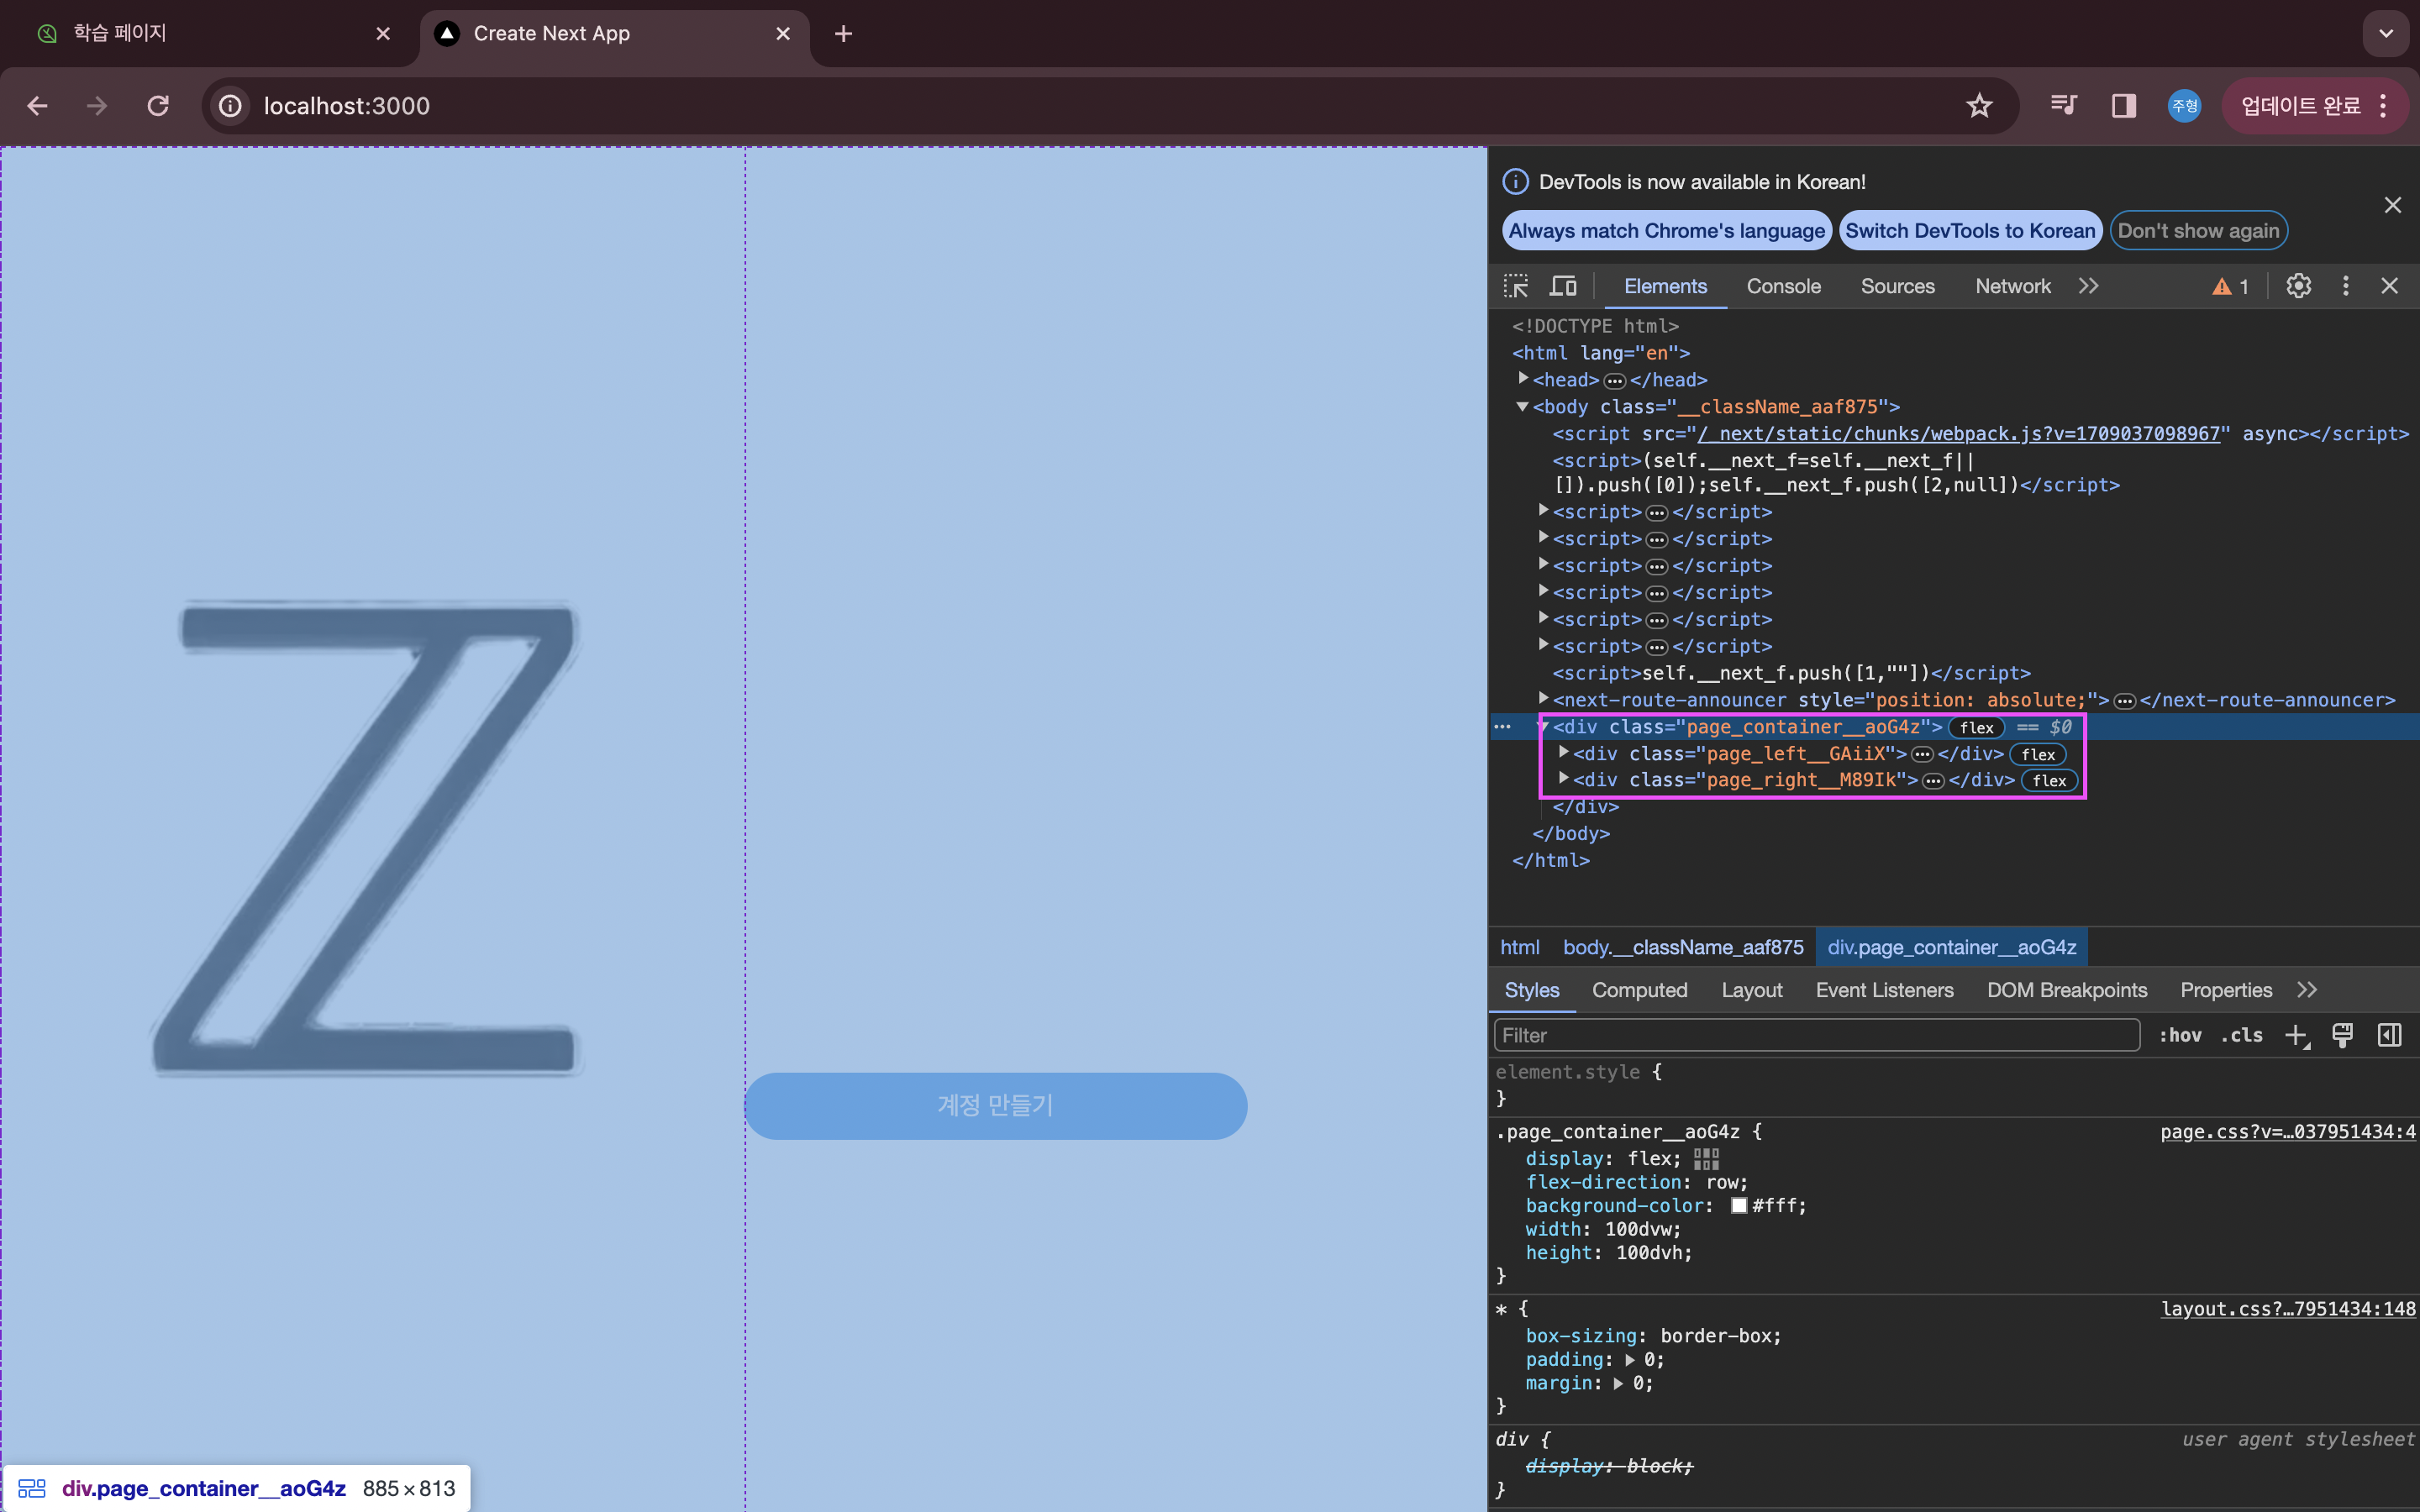This screenshot has width=2420, height=1512.
Task: Collapse the body element node
Action: coord(1522,406)
